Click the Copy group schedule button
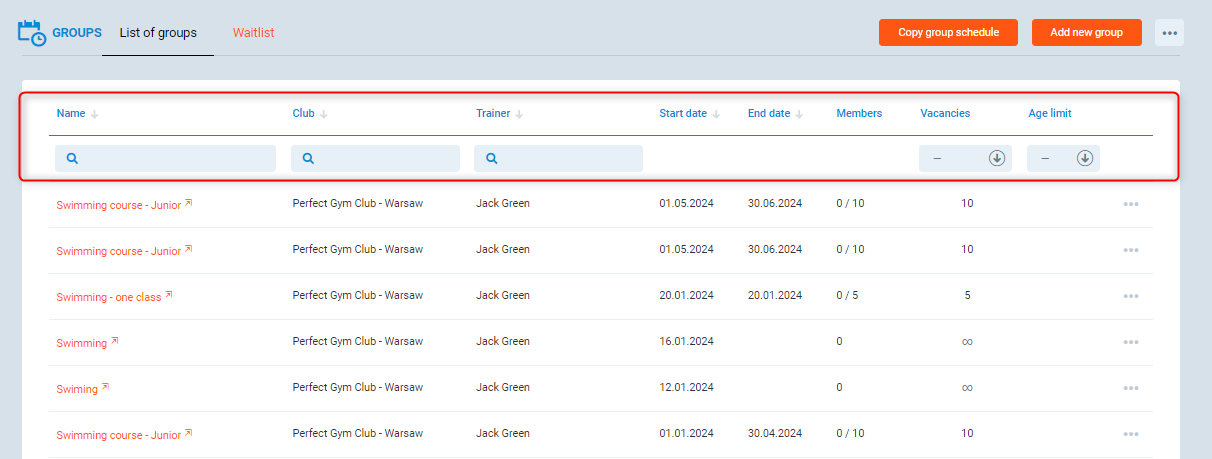Screen dimensions: 1212x459 pos(948,33)
